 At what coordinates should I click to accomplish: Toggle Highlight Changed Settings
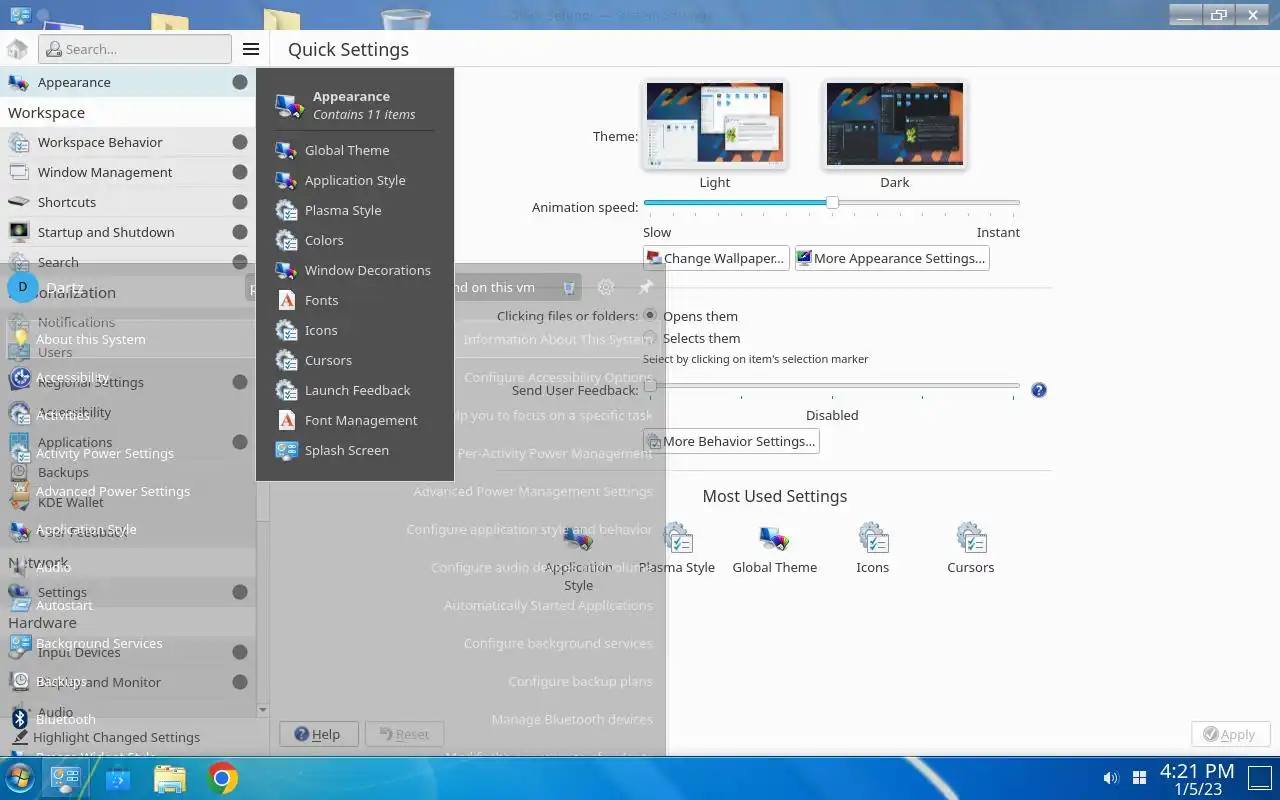point(106,737)
